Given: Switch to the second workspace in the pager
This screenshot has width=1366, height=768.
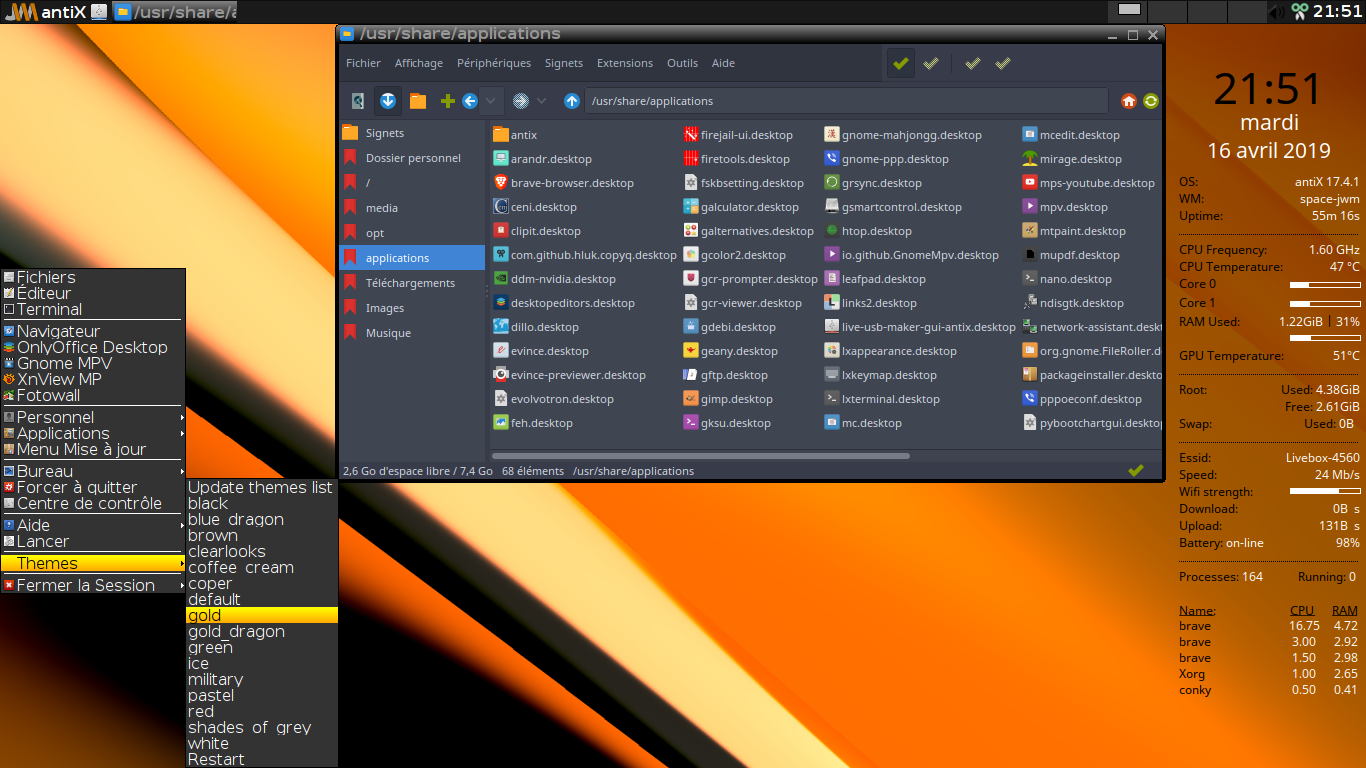Looking at the screenshot, I should [1169, 11].
